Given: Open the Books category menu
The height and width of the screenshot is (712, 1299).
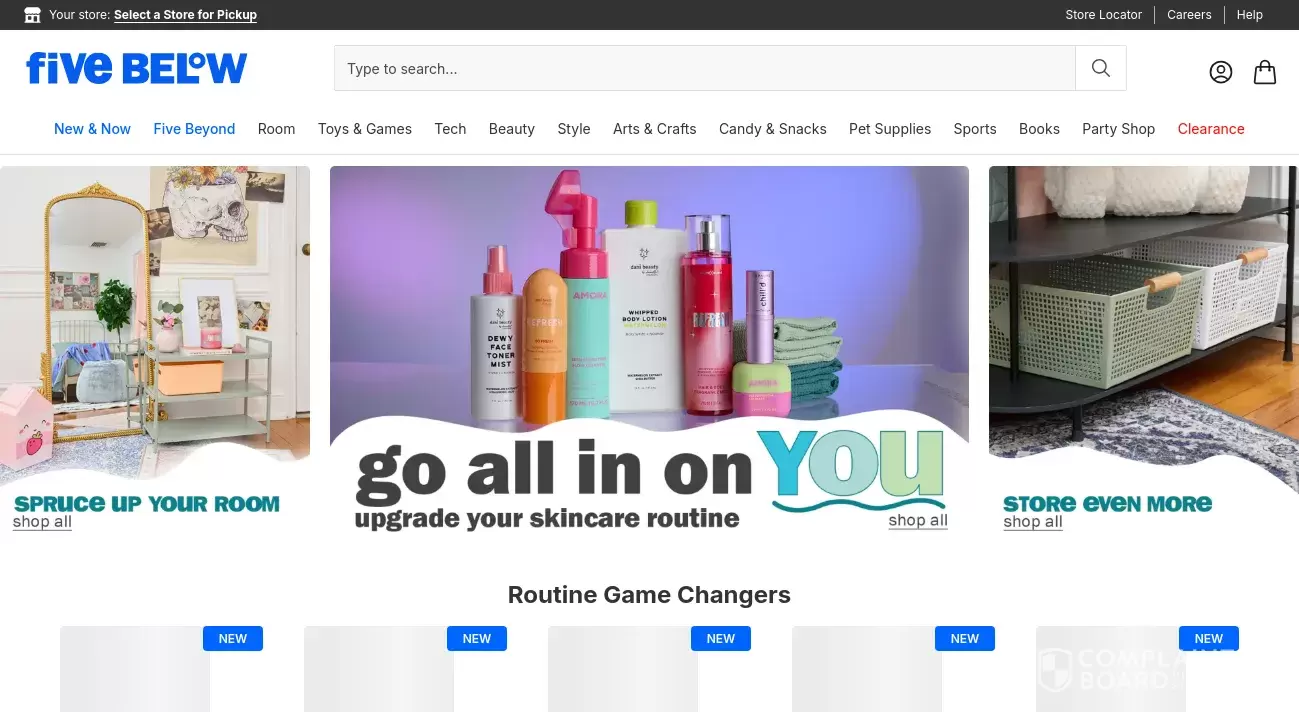Looking at the screenshot, I should [x=1039, y=129].
